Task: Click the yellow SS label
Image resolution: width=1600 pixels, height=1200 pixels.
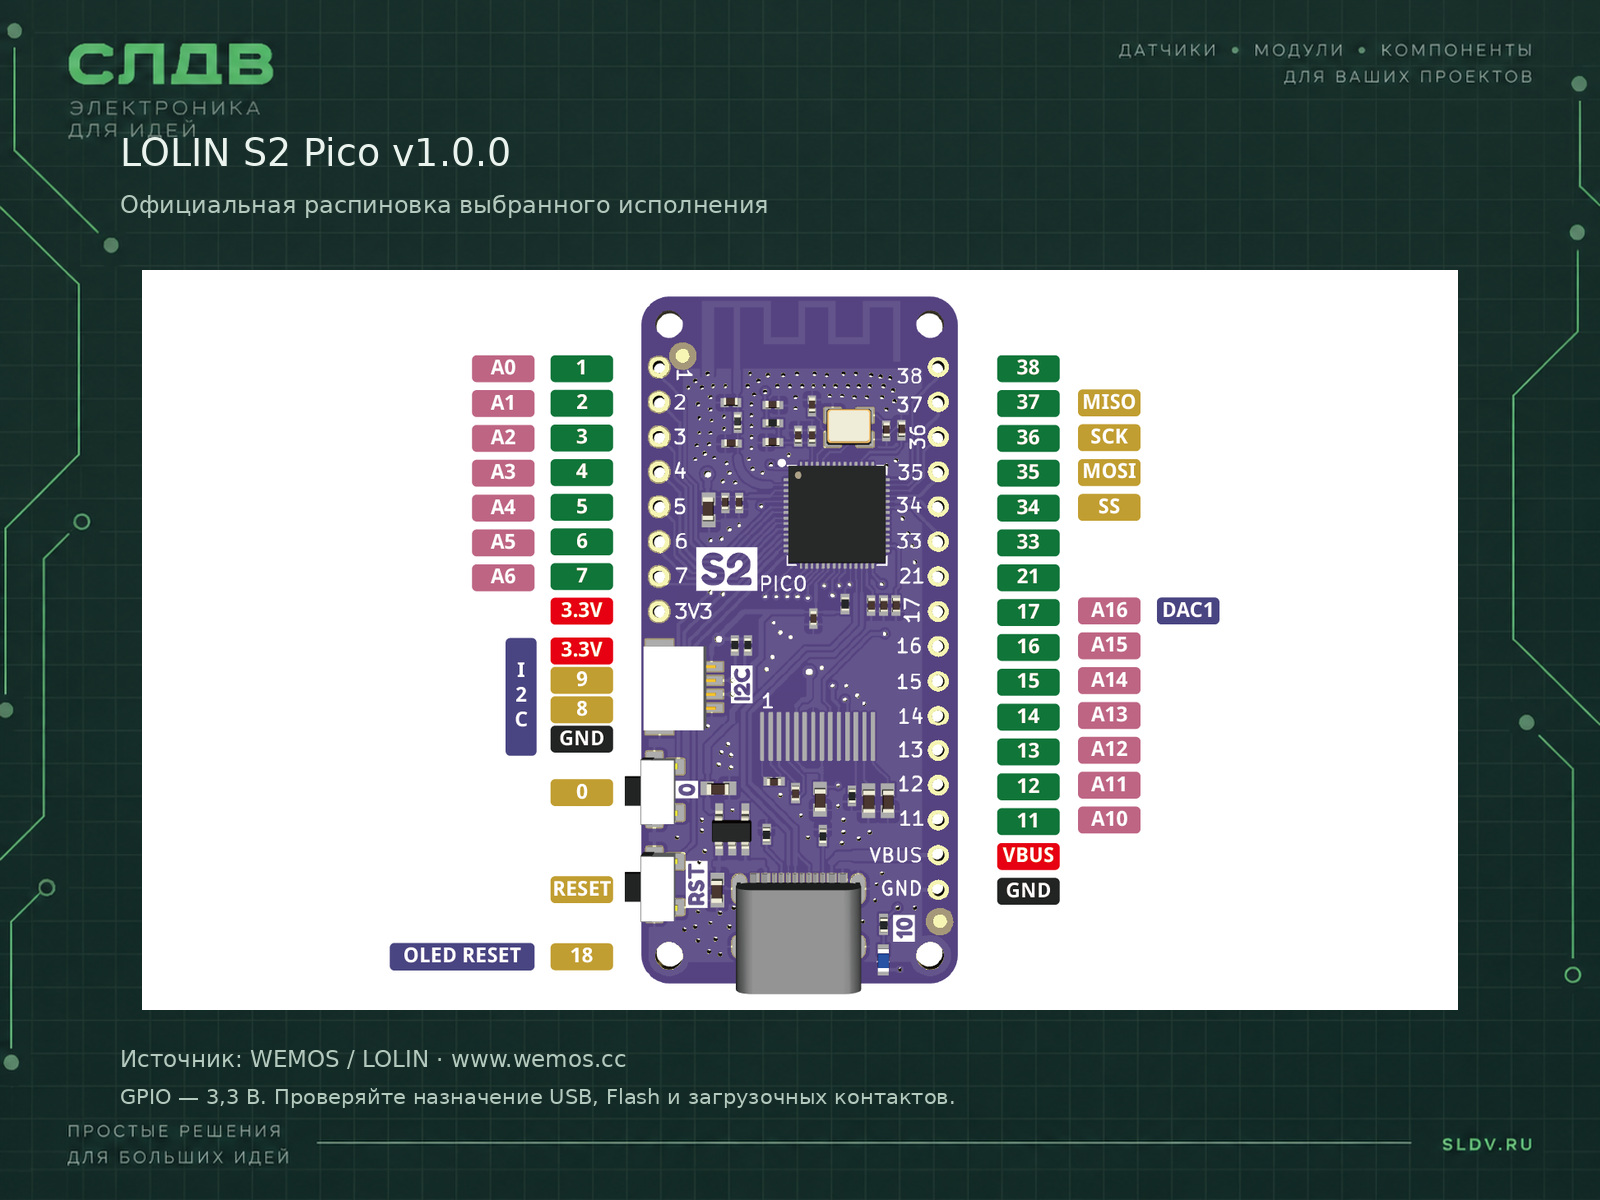Action: 1109,507
